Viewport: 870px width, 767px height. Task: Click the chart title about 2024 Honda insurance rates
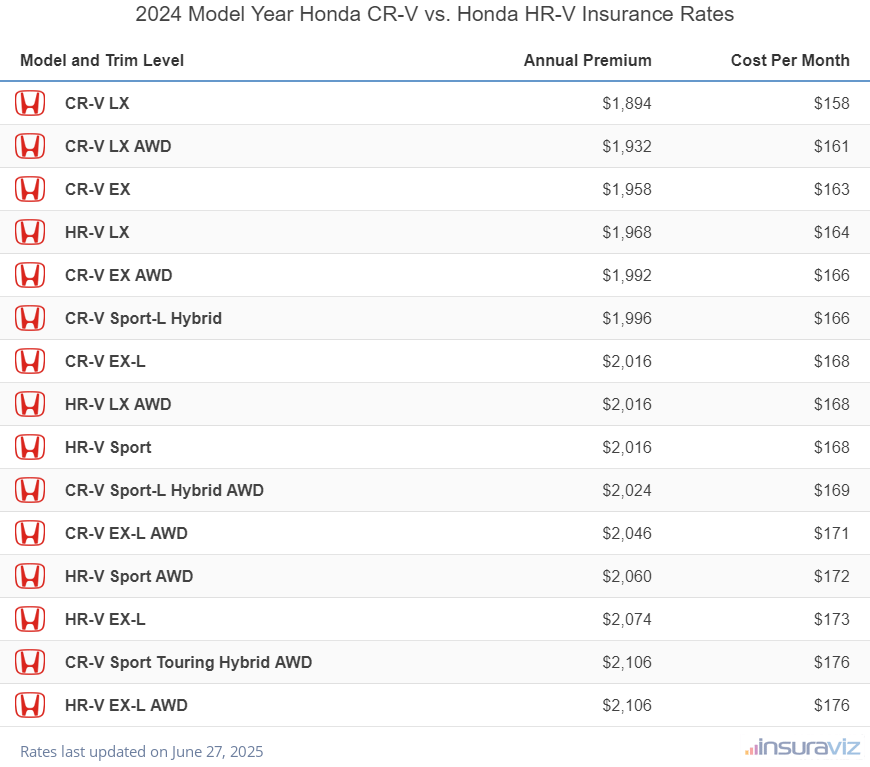point(434,14)
